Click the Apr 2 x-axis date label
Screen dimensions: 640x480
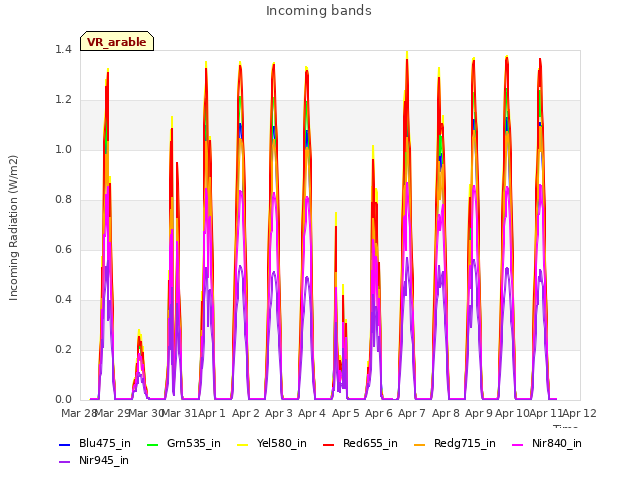click(x=246, y=413)
